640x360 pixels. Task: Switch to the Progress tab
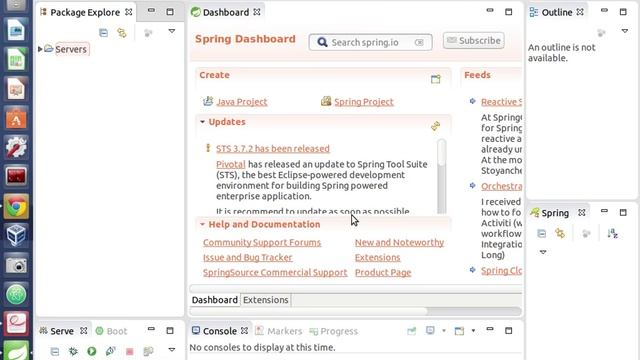tap(333, 331)
